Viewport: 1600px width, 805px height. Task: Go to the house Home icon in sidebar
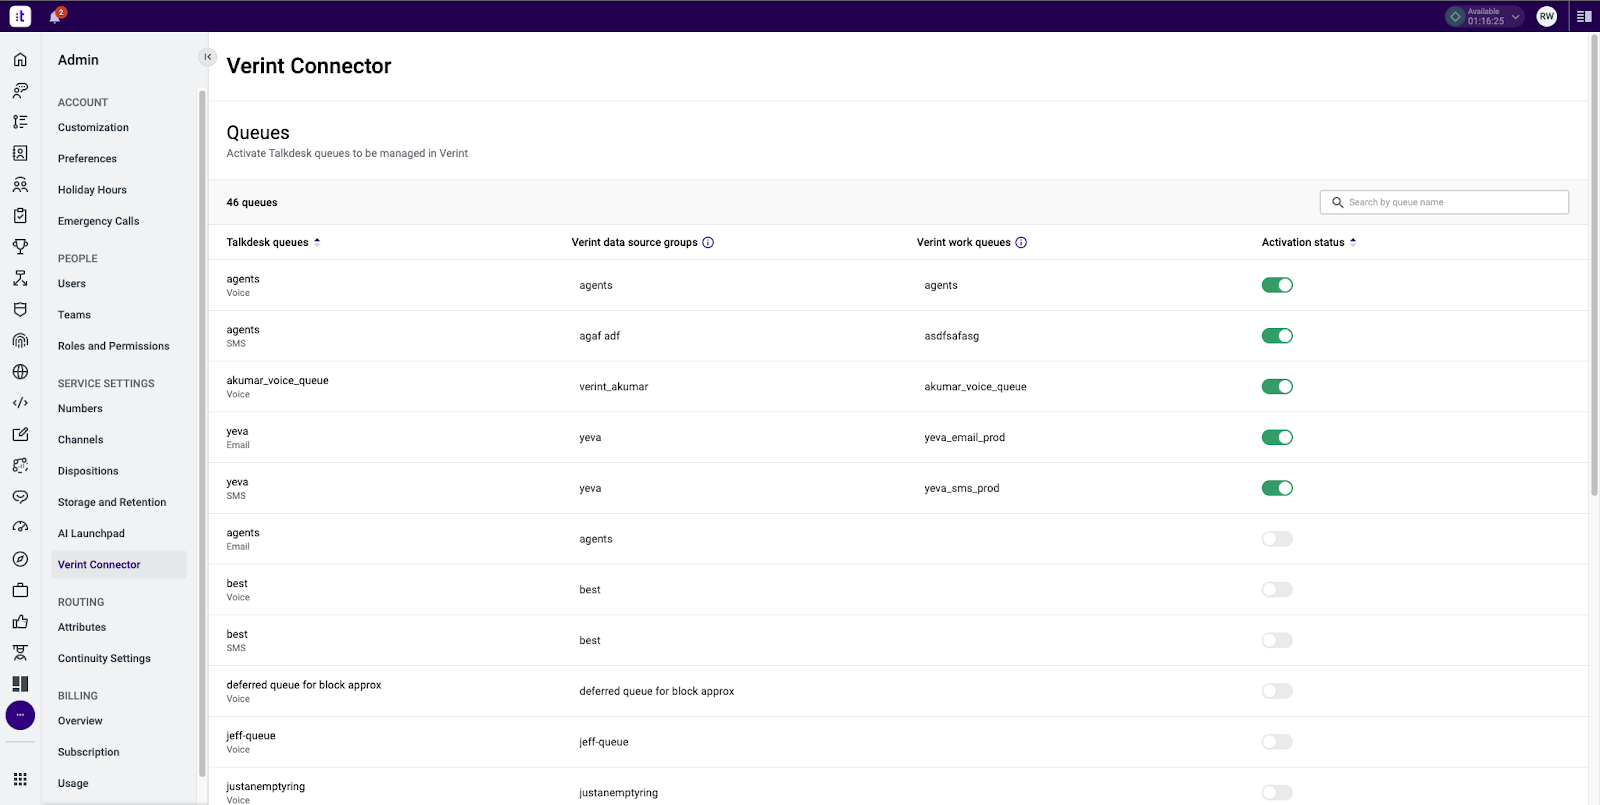[x=20, y=60]
